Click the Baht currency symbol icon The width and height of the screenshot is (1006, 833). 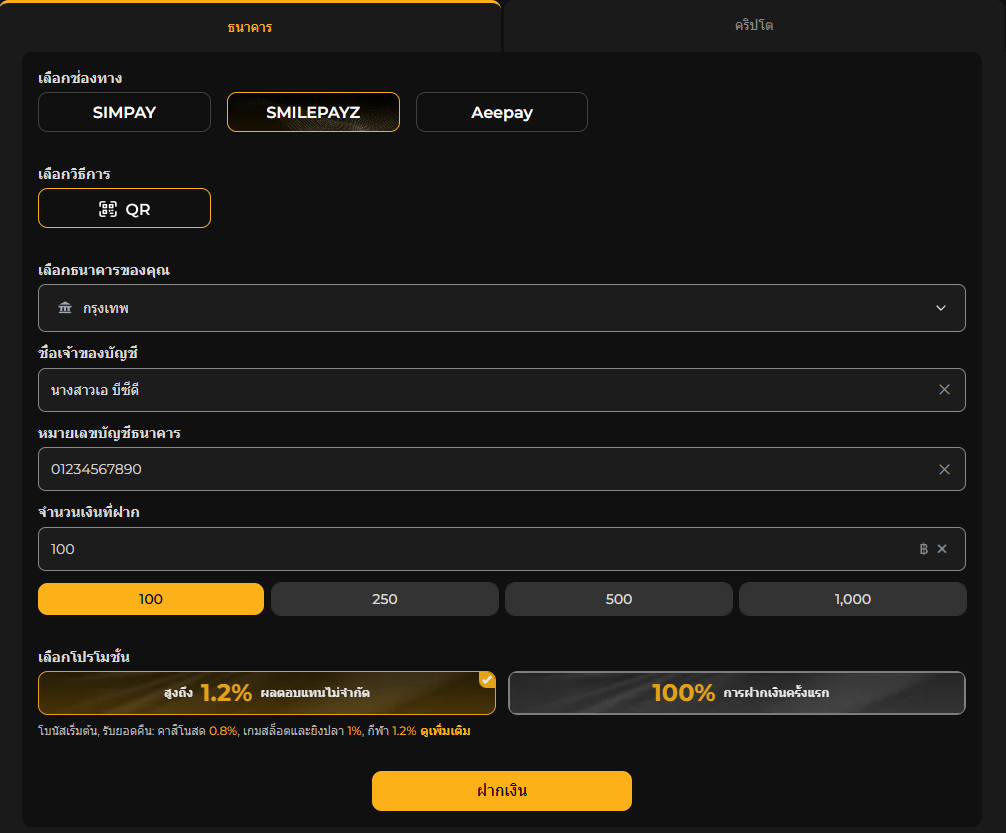pos(923,549)
